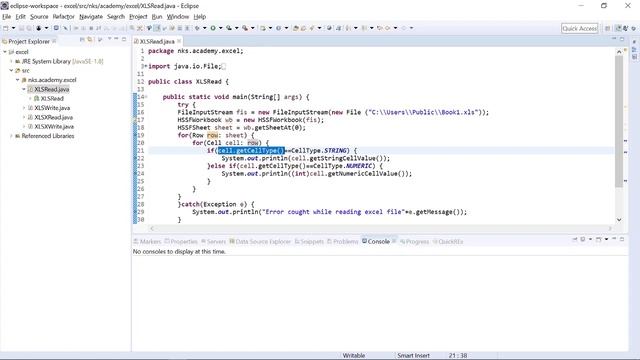Click the Smart Insert status bar entry
The height and width of the screenshot is (360, 640).
coord(413,356)
